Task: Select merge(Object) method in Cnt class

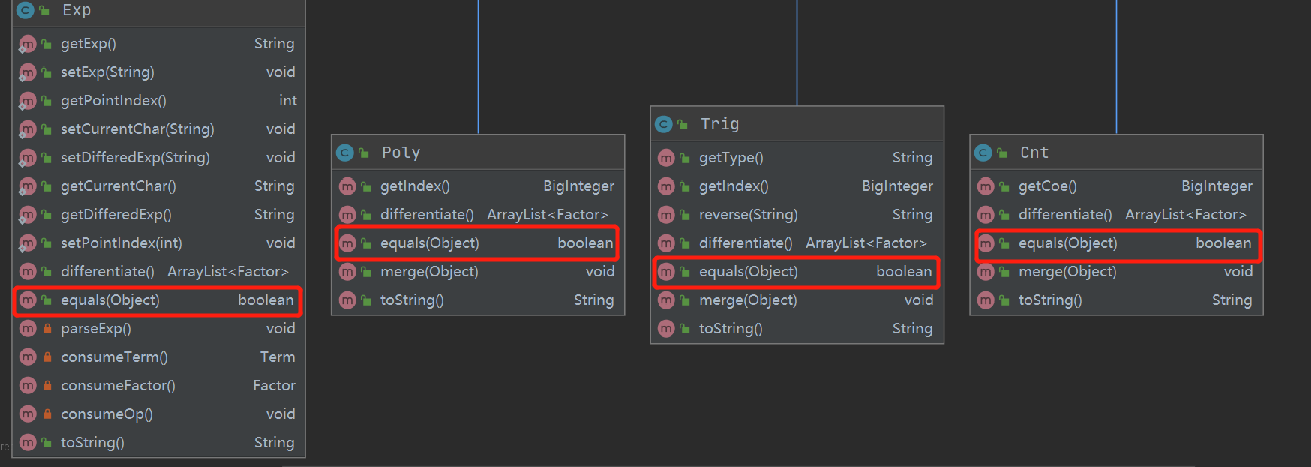Action: [x=1067, y=272]
